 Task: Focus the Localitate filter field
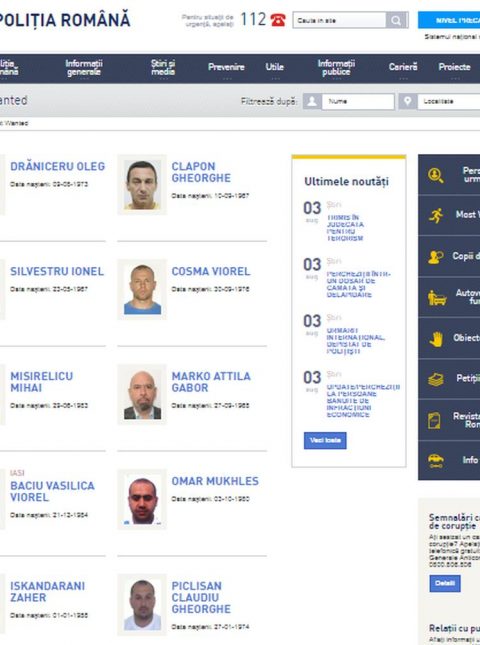click(x=448, y=101)
